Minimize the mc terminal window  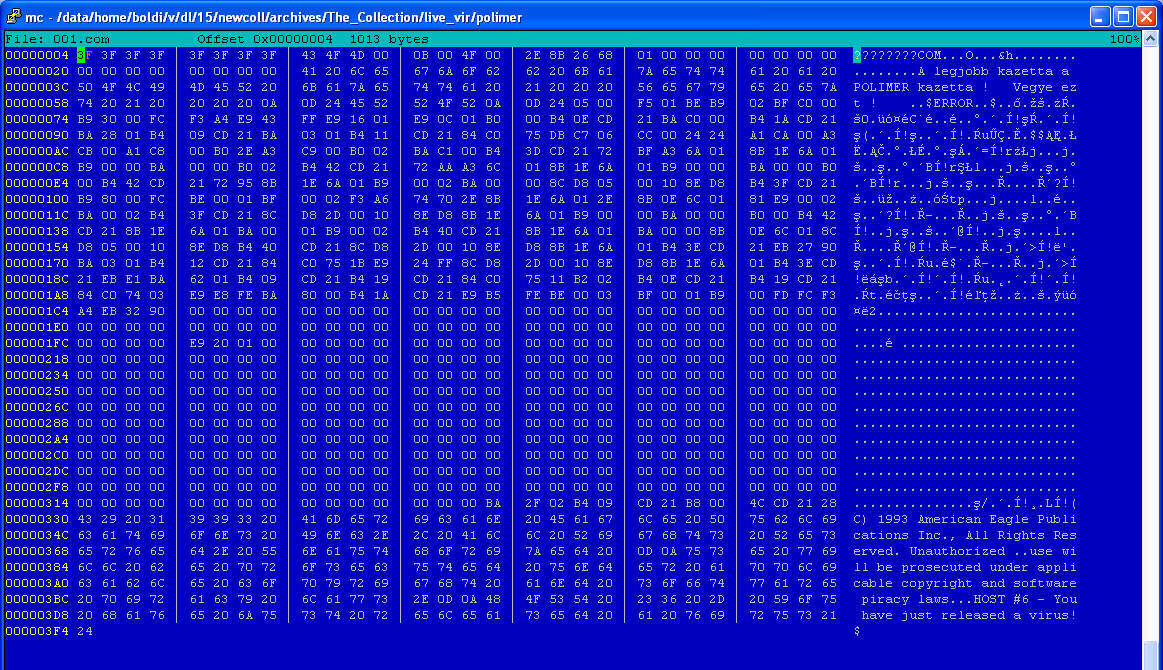click(x=1100, y=16)
